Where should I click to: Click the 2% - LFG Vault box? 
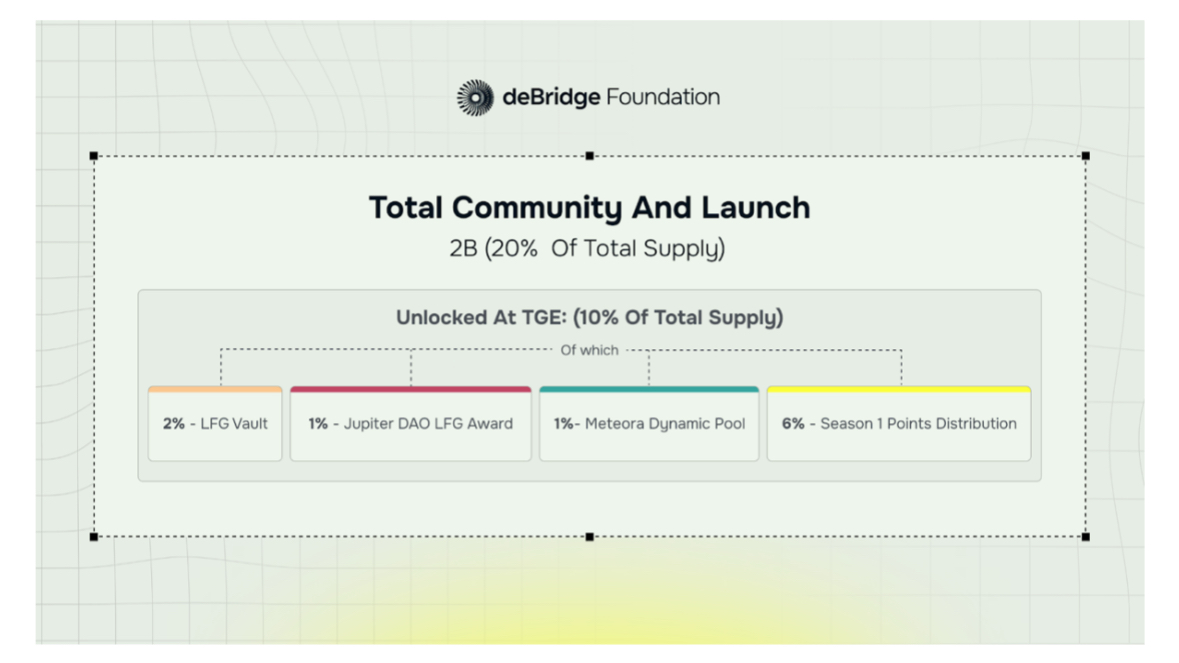[x=215, y=423]
